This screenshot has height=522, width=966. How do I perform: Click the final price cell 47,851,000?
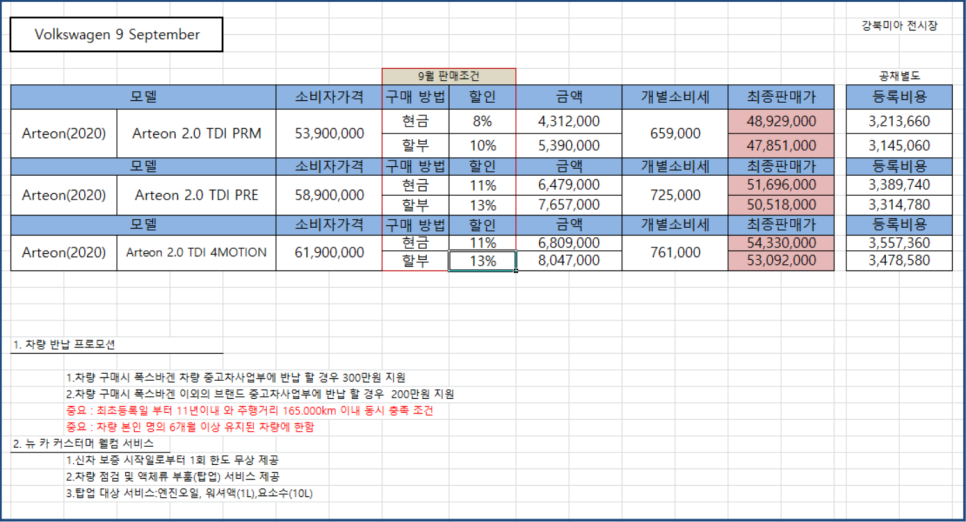click(781, 145)
